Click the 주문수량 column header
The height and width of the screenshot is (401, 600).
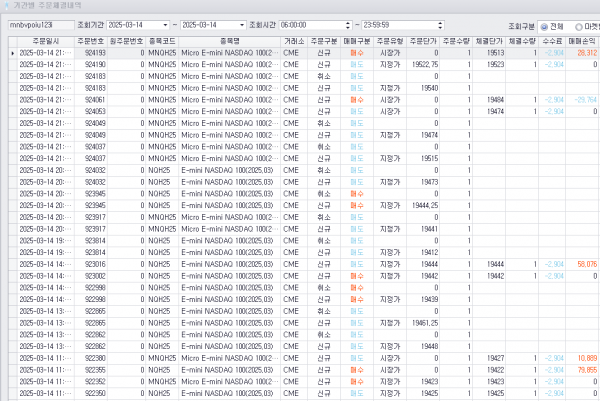[x=456, y=41]
